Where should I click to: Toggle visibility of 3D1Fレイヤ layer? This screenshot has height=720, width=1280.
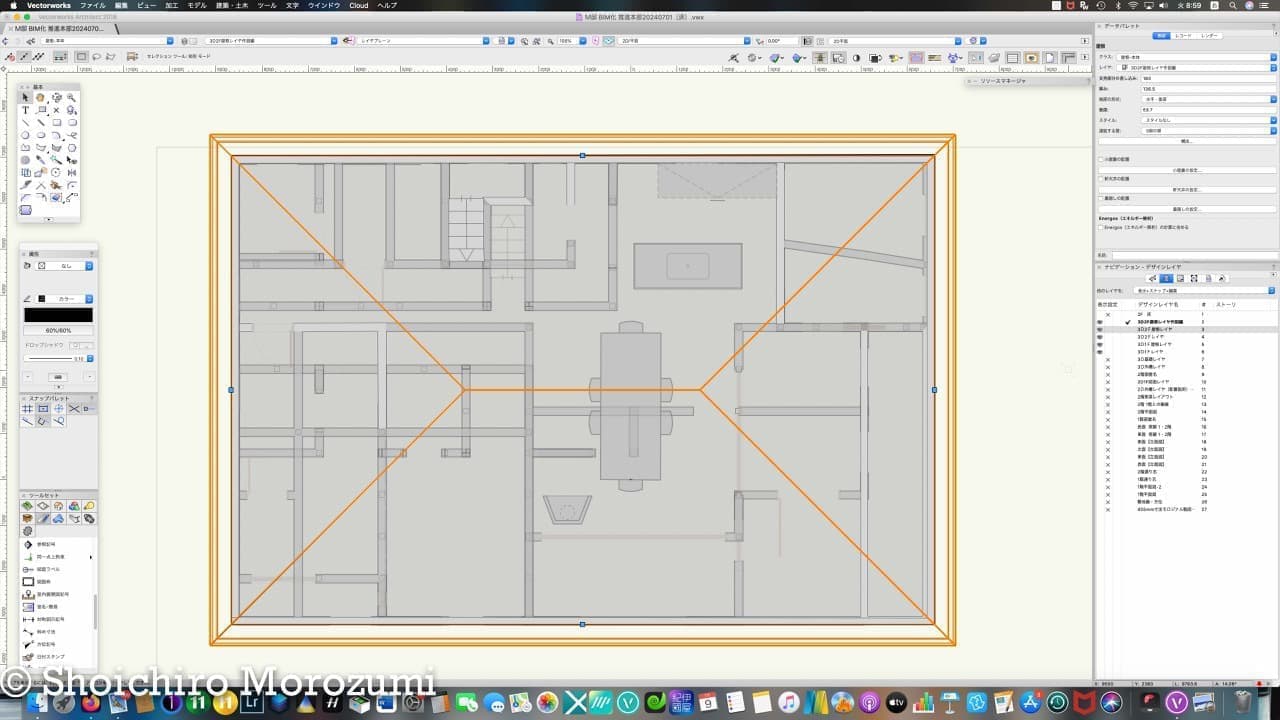[1100, 352]
